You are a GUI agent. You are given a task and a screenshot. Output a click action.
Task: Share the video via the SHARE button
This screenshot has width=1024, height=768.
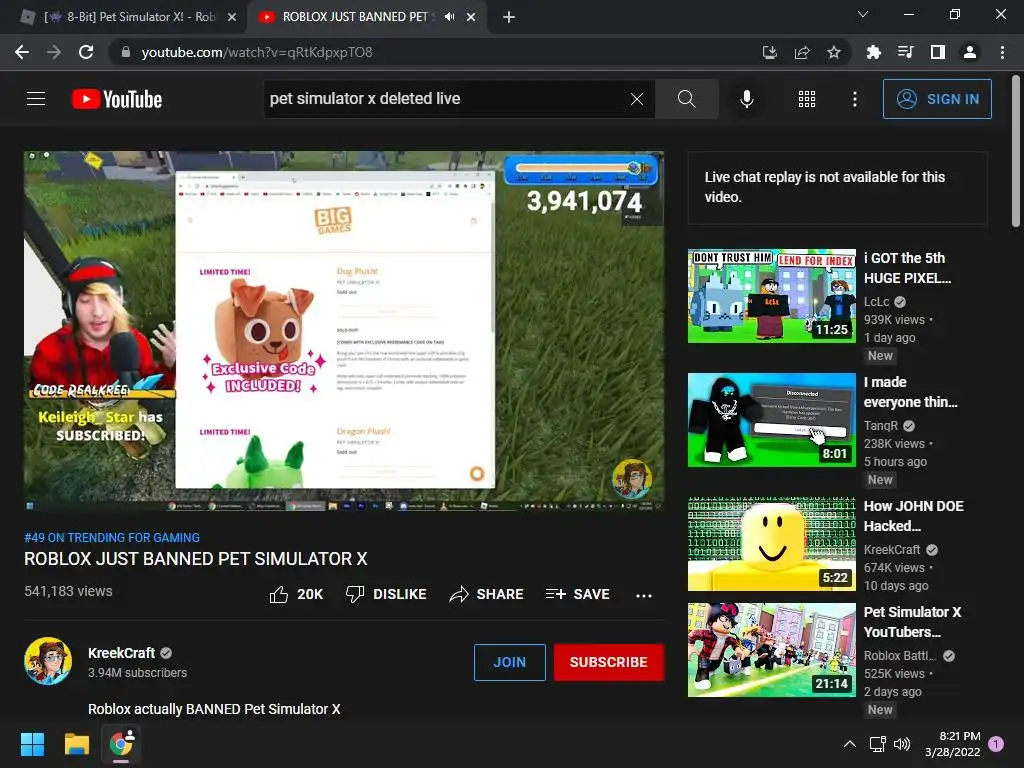click(x=487, y=594)
